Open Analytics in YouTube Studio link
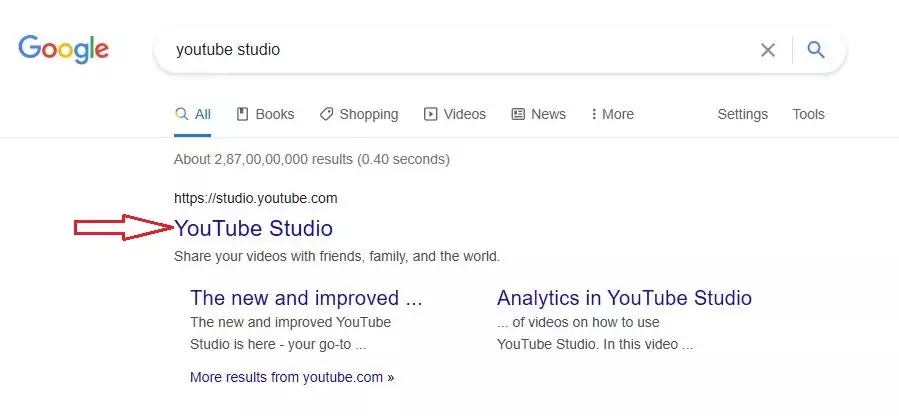The image size is (899, 416). pyautogui.click(x=624, y=298)
